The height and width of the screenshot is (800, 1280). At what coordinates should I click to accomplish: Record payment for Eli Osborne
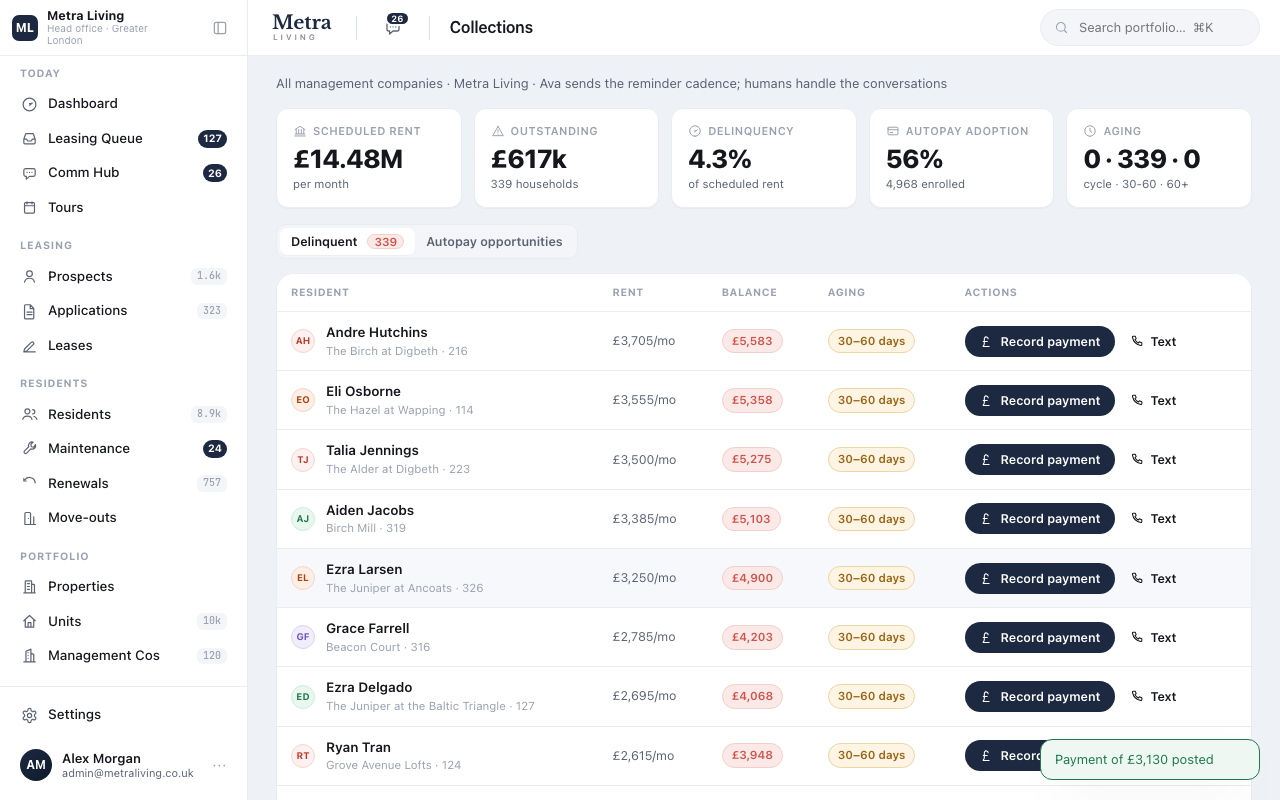coord(1039,401)
